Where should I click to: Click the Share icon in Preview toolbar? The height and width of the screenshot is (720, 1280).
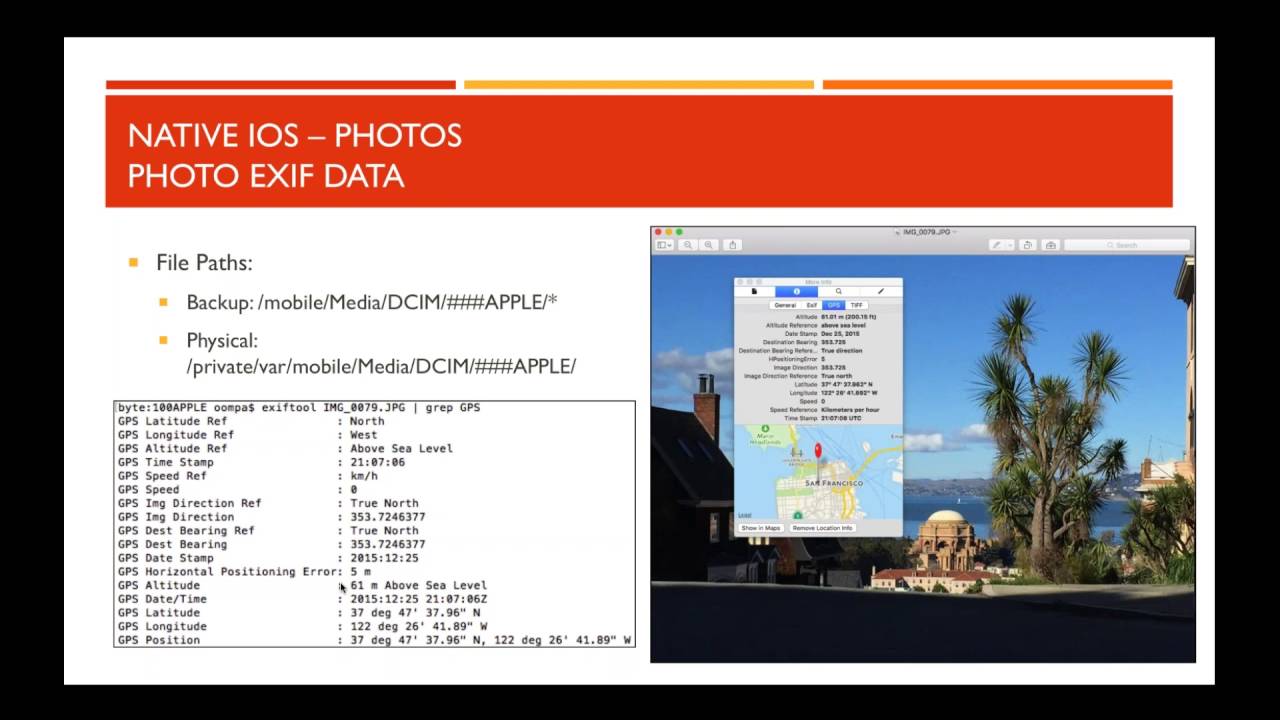[733, 245]
